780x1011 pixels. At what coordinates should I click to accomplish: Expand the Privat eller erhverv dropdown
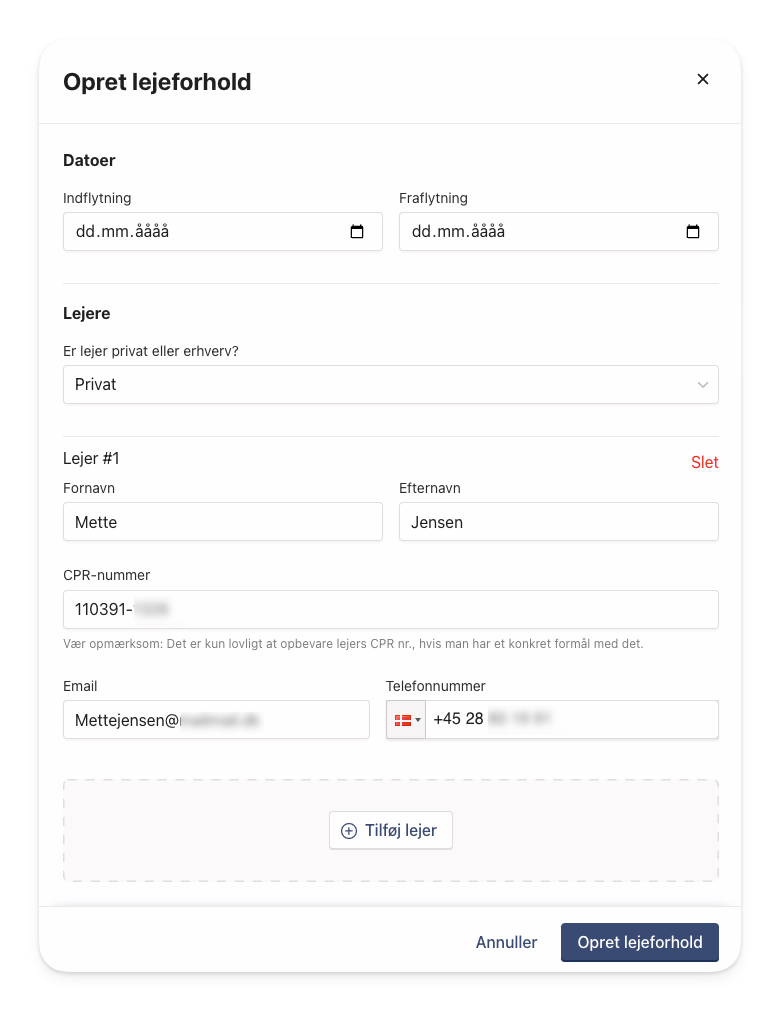(390, 385)
